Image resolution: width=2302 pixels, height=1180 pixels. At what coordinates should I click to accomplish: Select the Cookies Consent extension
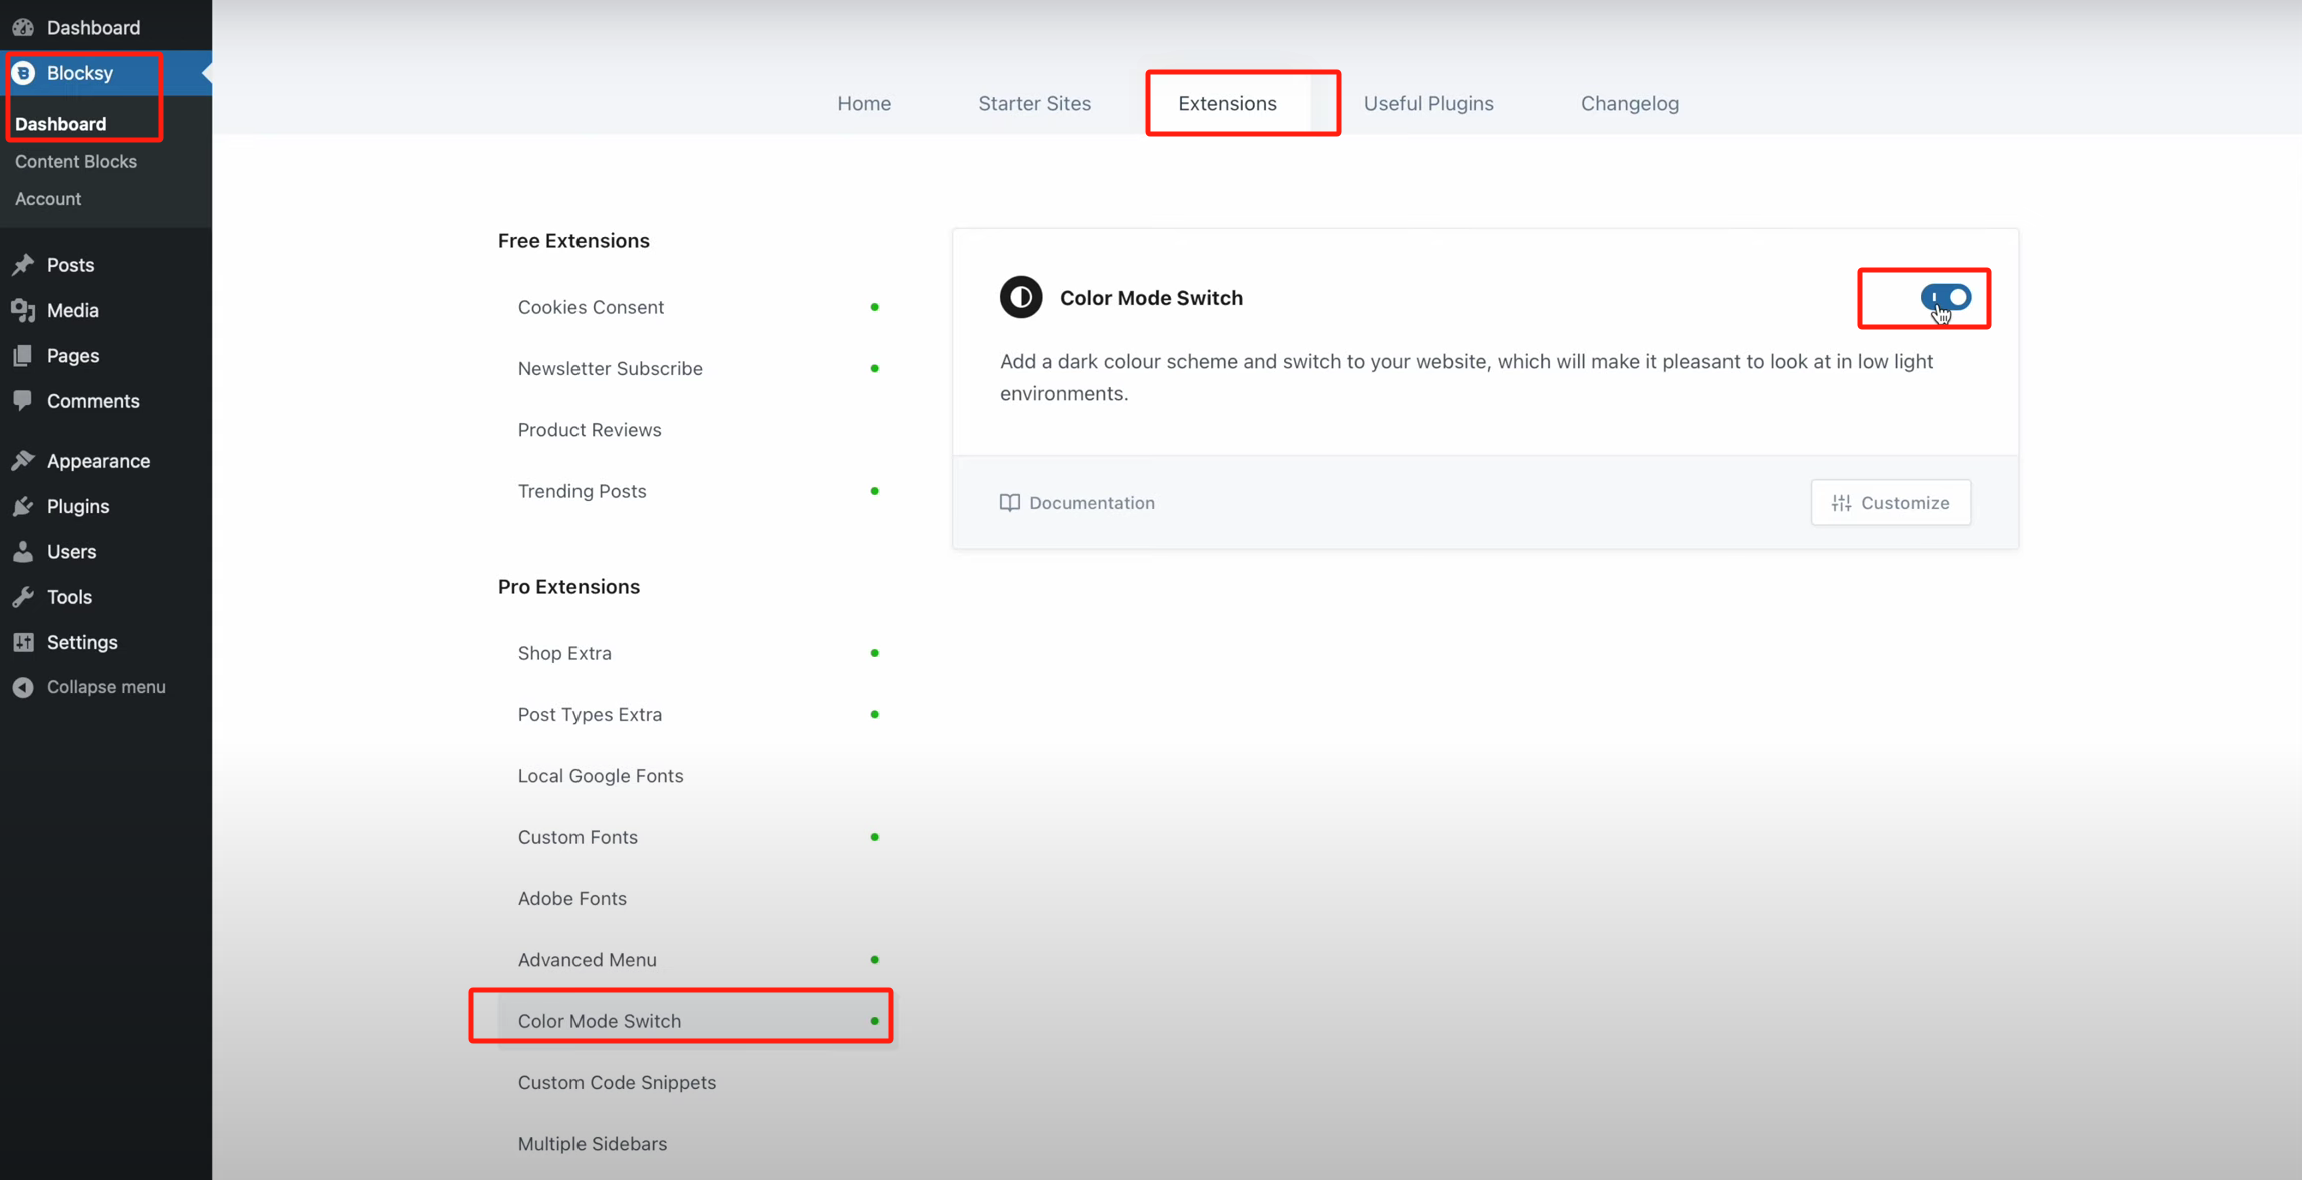(591, 307)
